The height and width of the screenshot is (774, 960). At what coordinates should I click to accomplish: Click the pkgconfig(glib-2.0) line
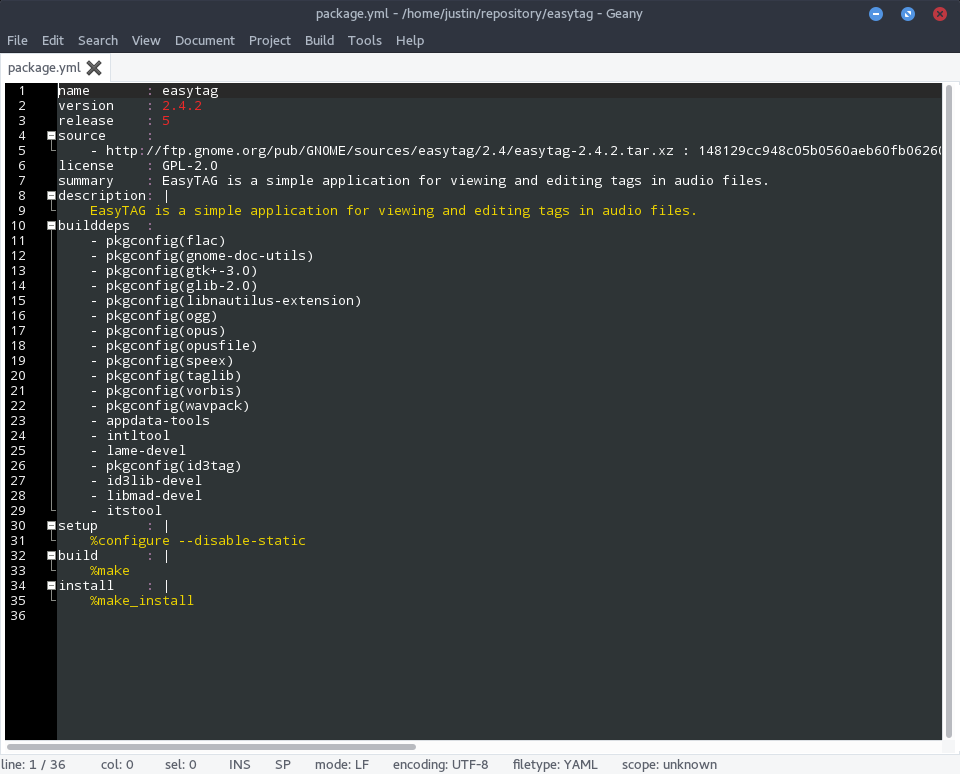(181, 286)
